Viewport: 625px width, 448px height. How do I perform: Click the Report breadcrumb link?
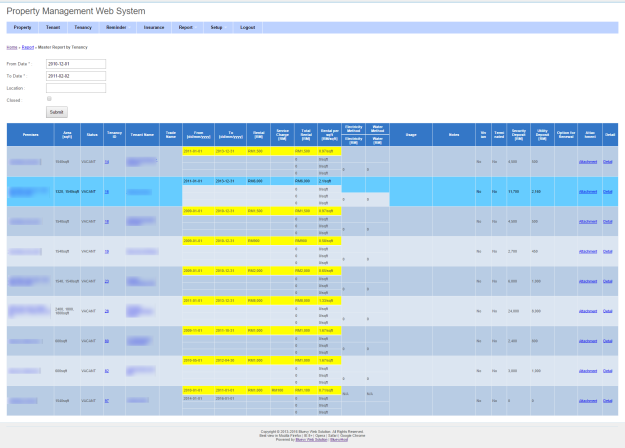click(x=28, y=47)
